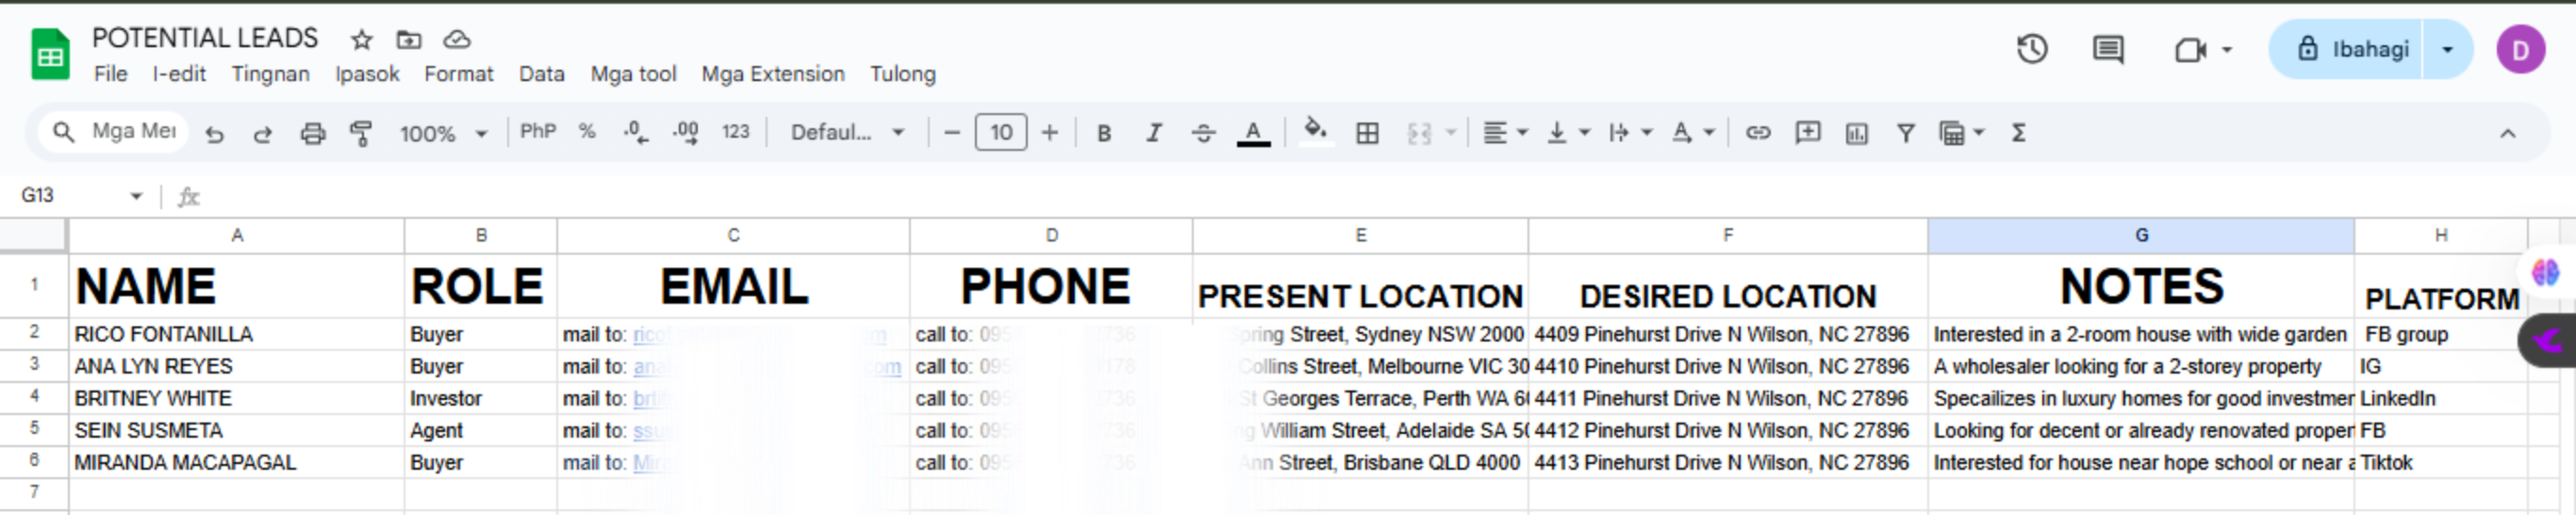Screen dimensions: 2576x515
Task: Create a filter with funnel icon
Action: pos(1906,133)
